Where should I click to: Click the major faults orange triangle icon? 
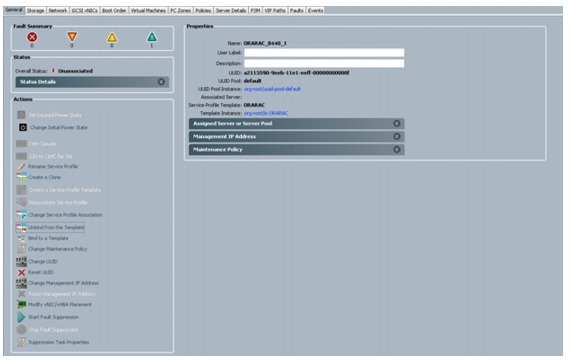click(x=72, y=36)
